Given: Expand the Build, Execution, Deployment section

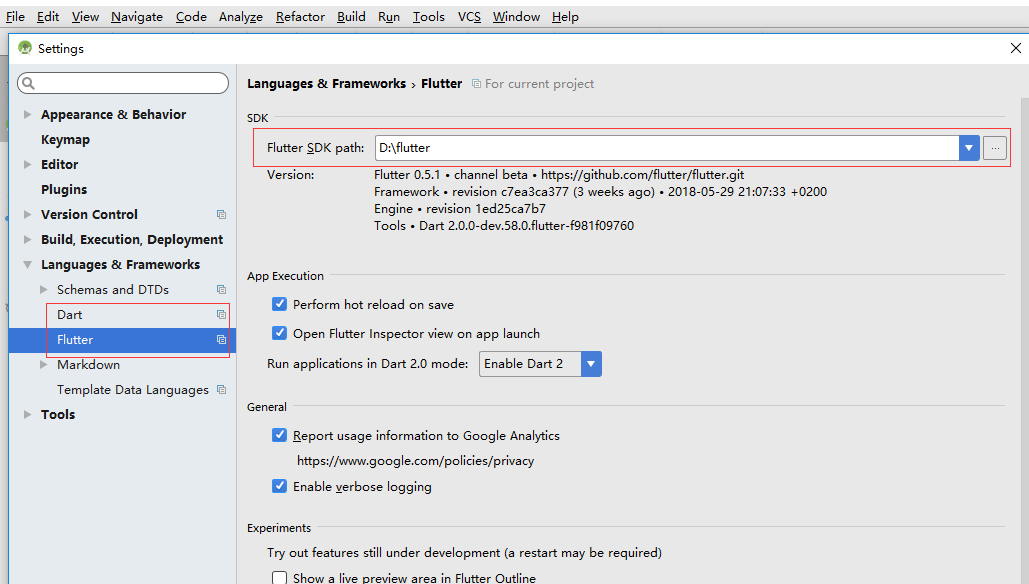Looking at the screenshot, I should [x=28, y=240].
